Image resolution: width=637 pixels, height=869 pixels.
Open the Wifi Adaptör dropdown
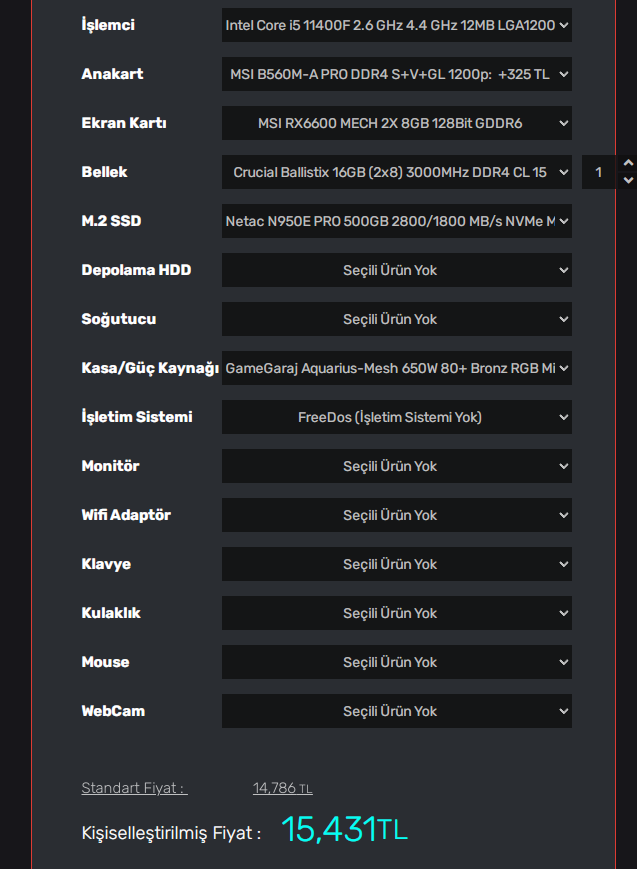396,515
